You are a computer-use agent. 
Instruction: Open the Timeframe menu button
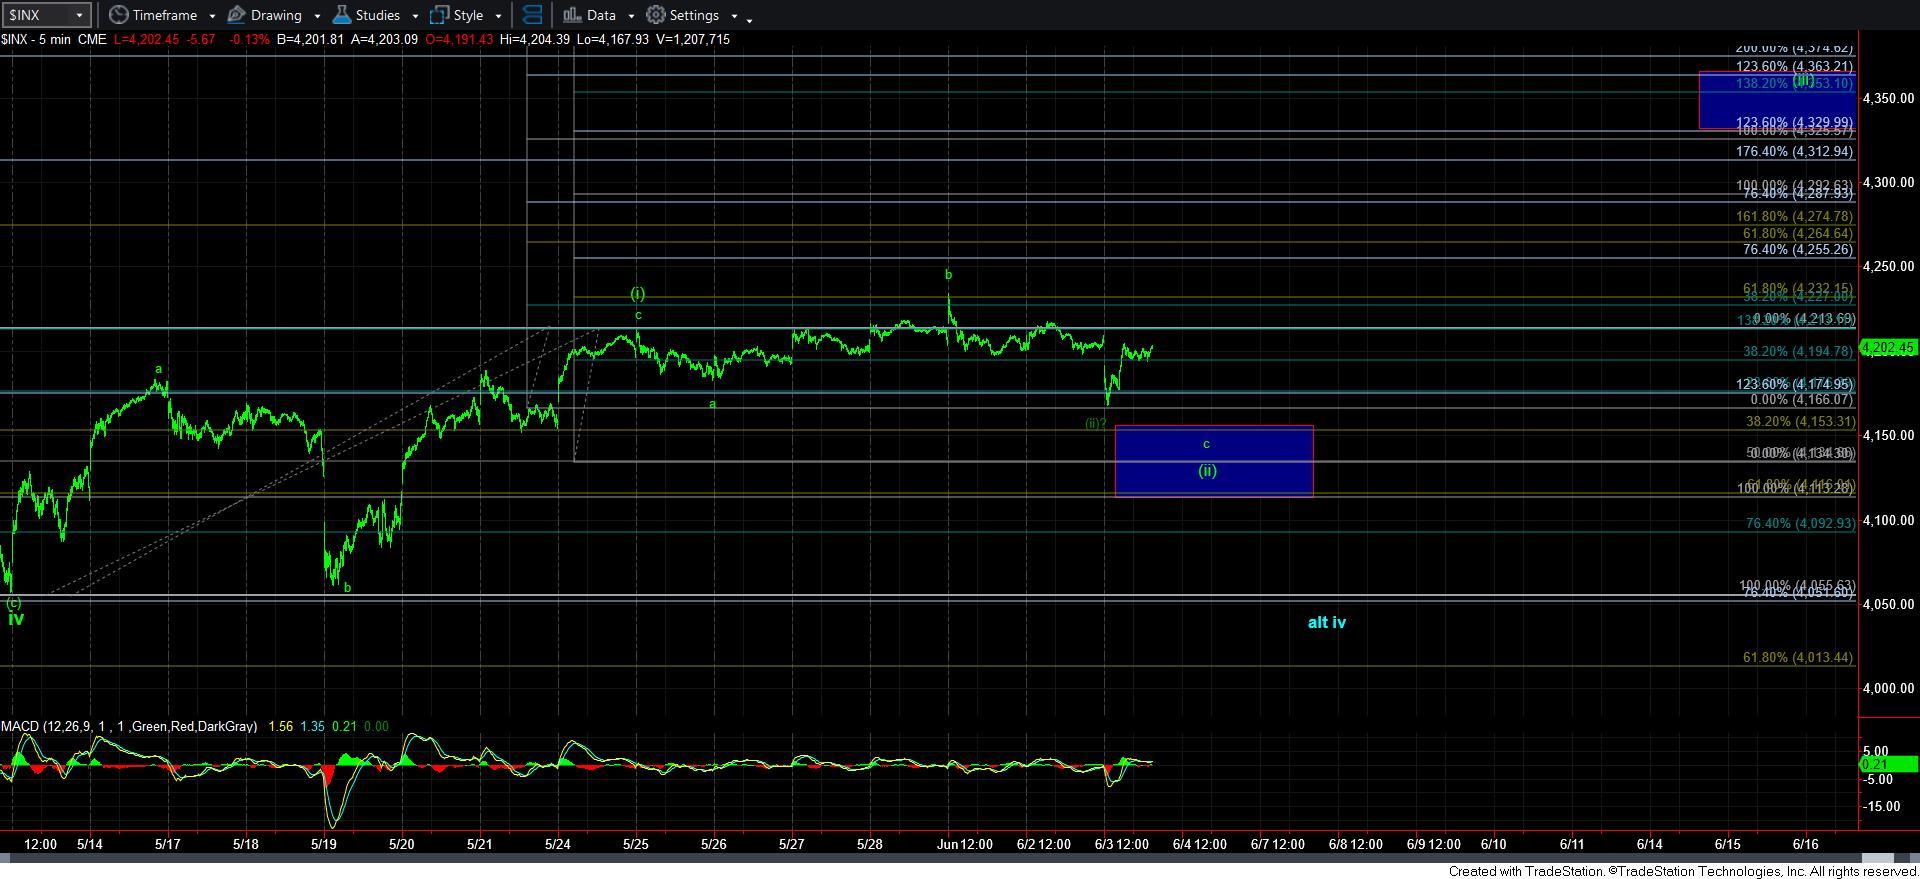click(153, 15)
